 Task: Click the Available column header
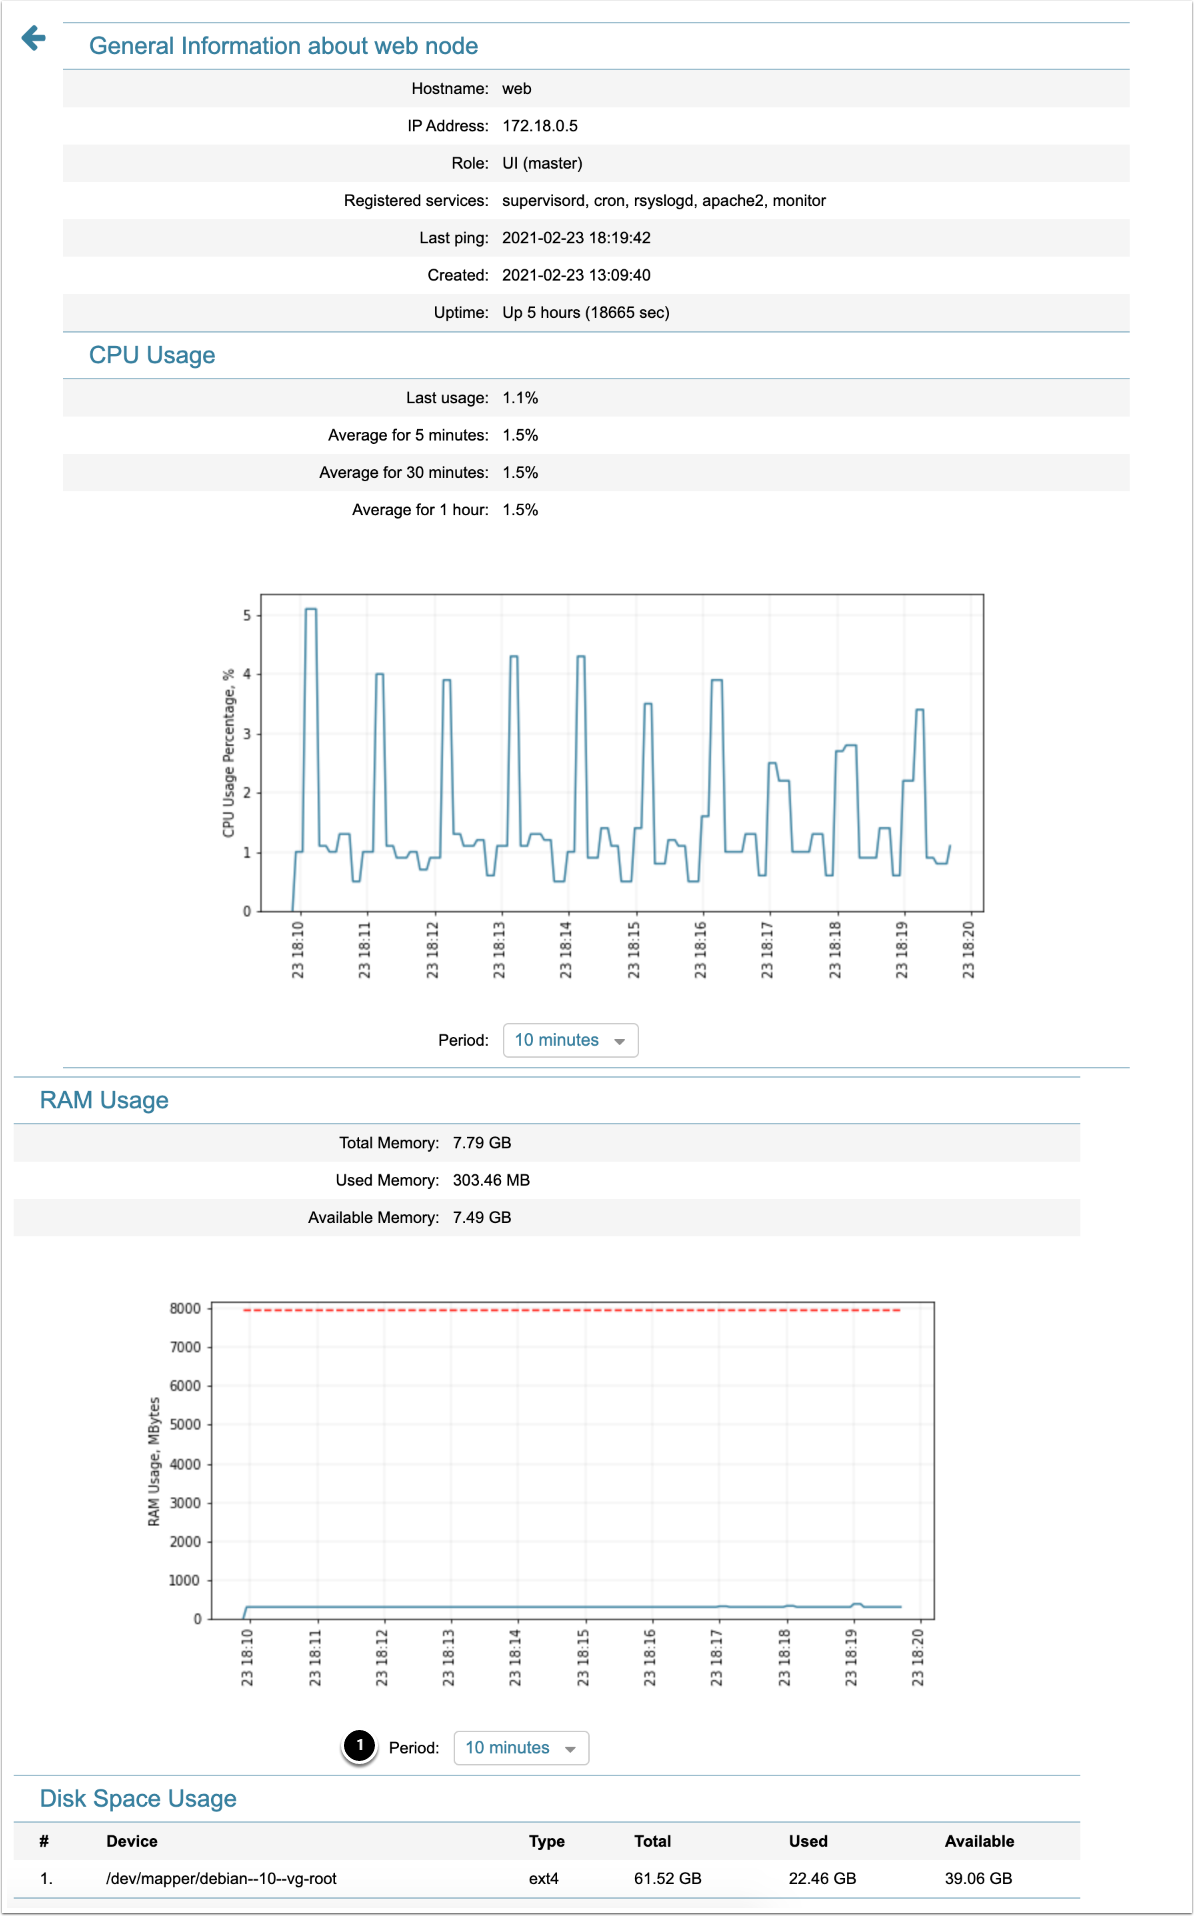[x=979, y=1841]
